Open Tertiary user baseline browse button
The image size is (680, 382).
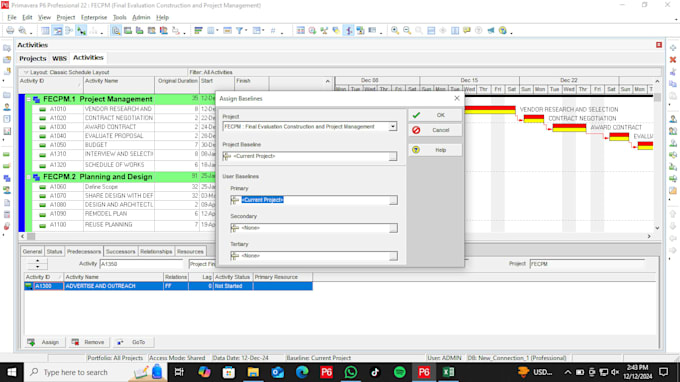coord(393,256)
